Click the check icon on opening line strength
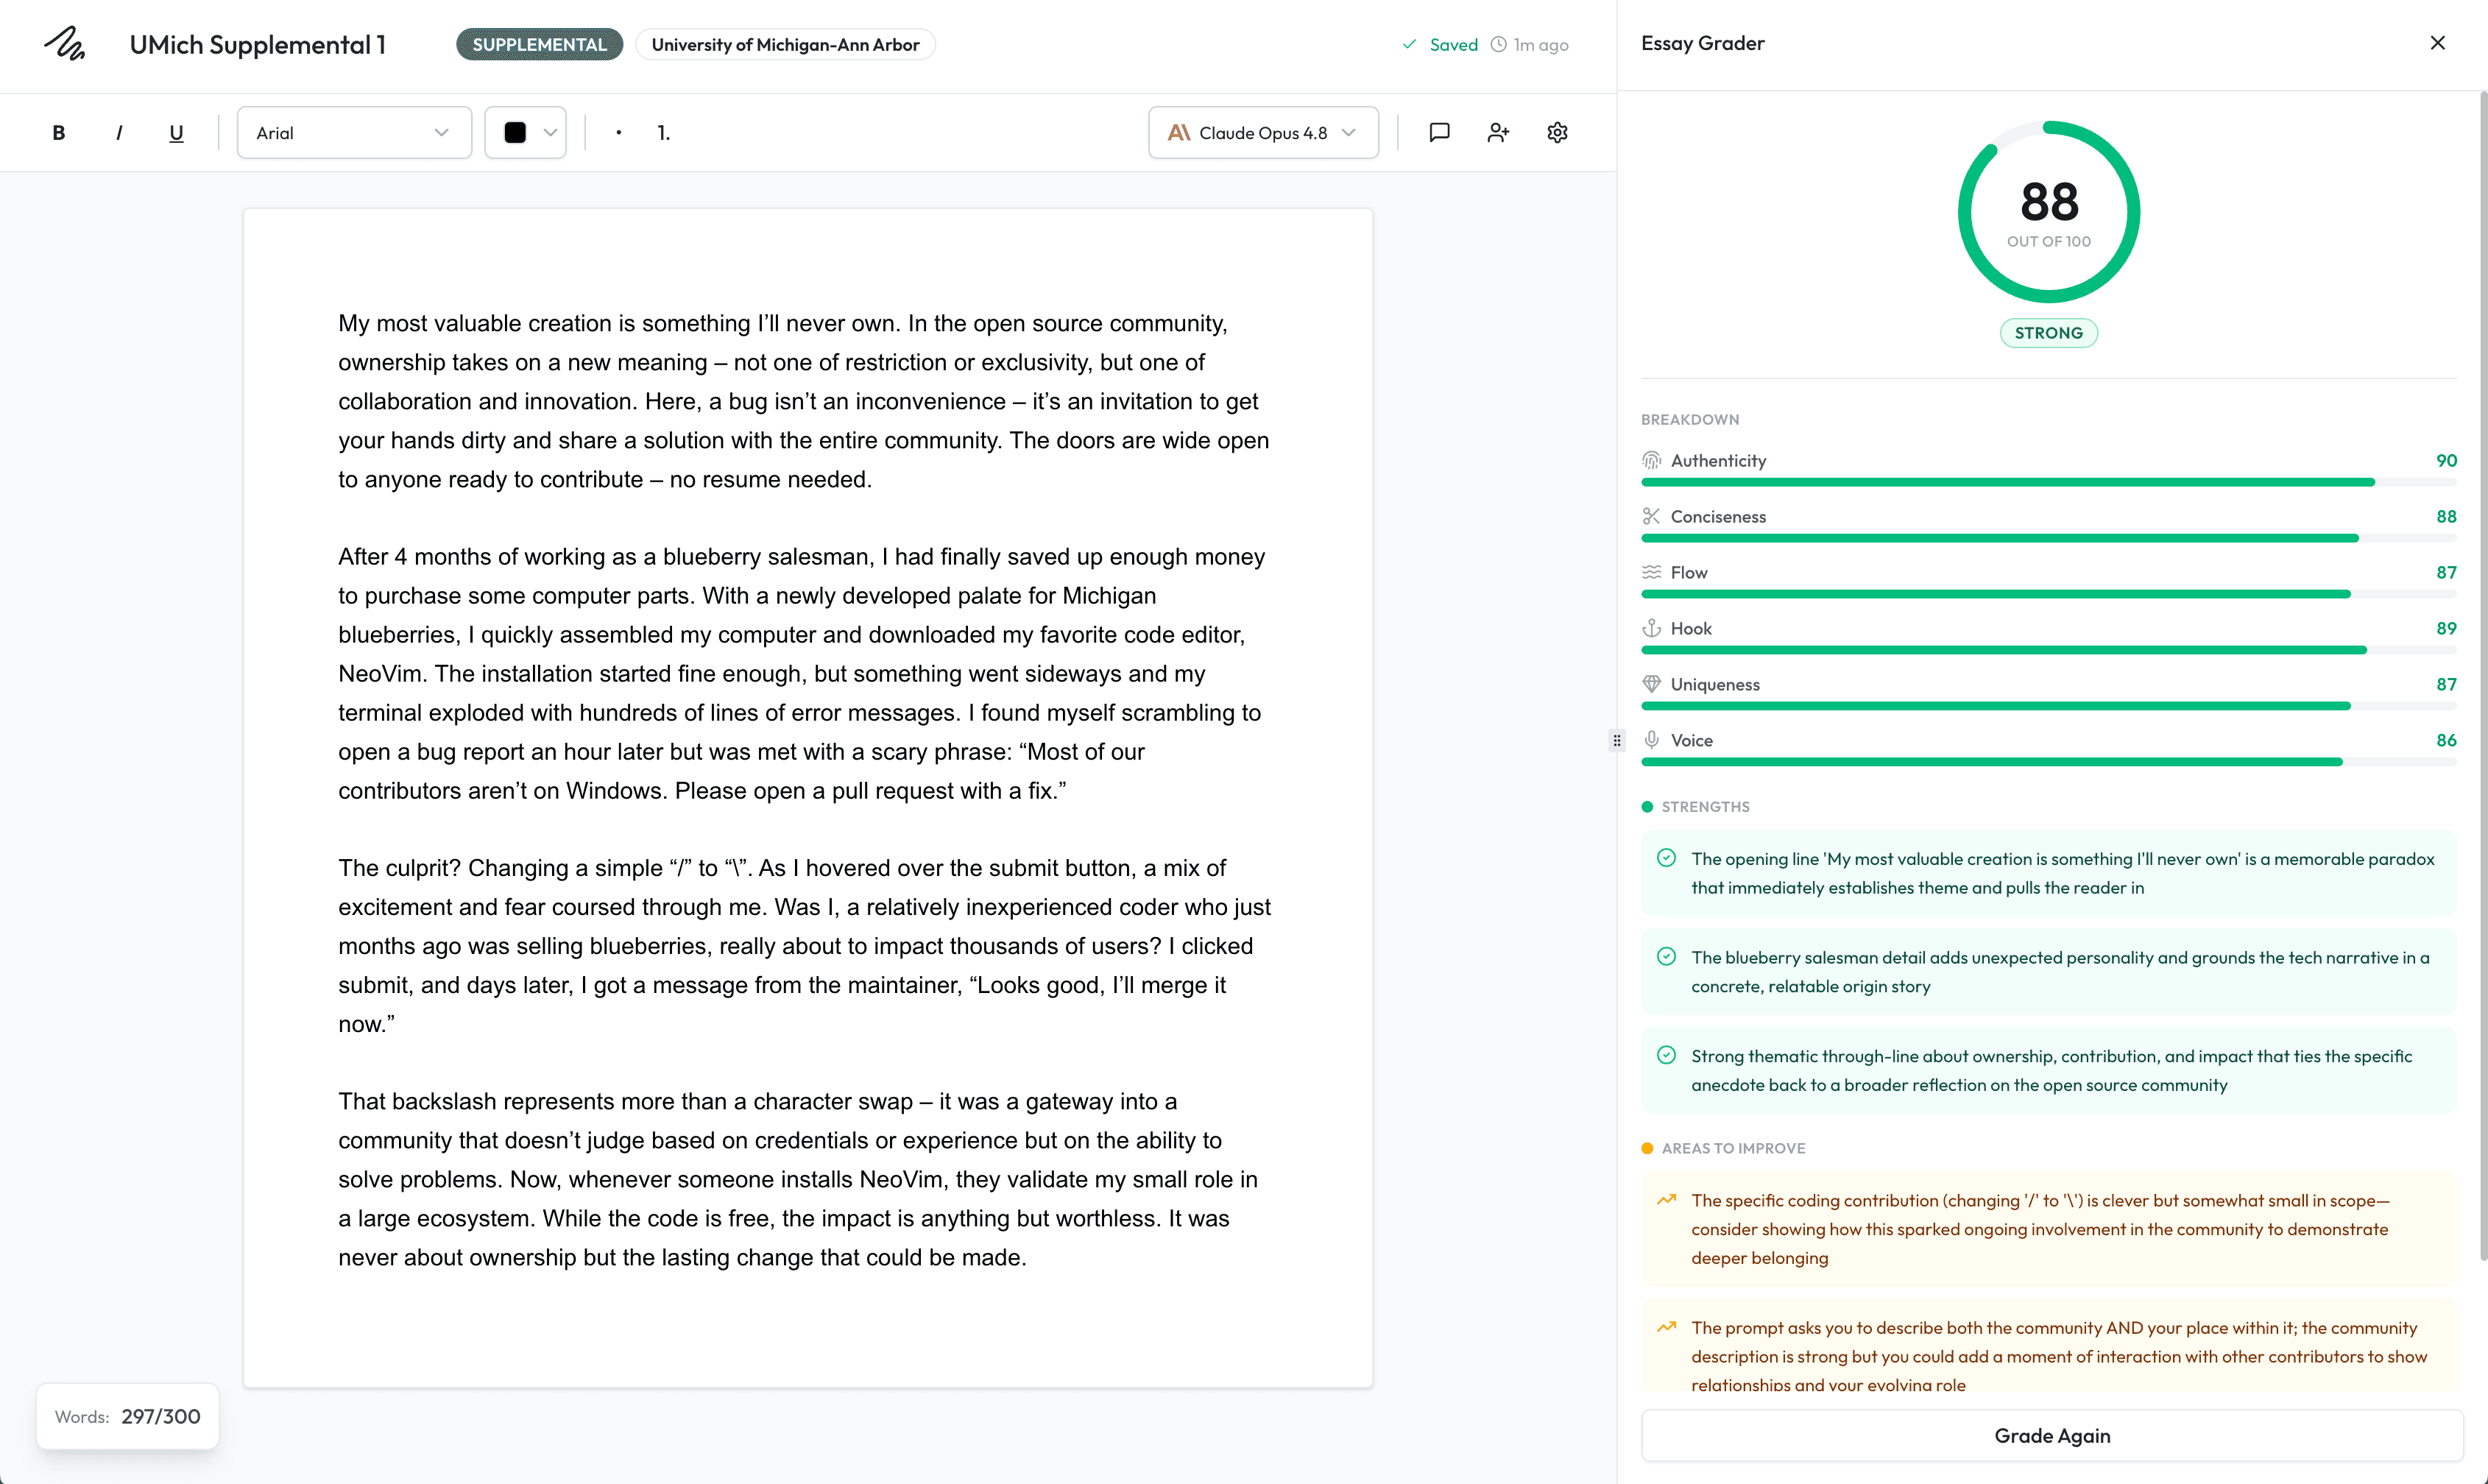This screenshot has width=2488, height=1484. pos(1666,858)
